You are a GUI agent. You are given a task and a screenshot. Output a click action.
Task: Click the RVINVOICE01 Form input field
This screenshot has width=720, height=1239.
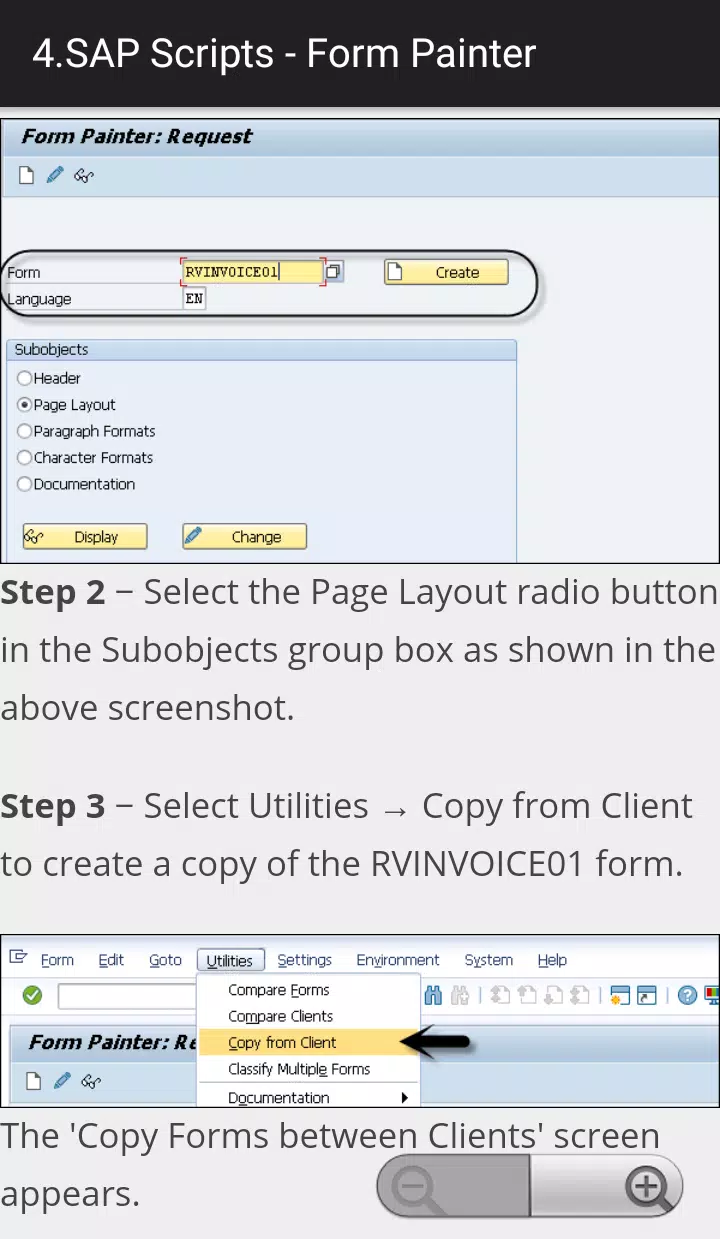(x=253, y=271)
